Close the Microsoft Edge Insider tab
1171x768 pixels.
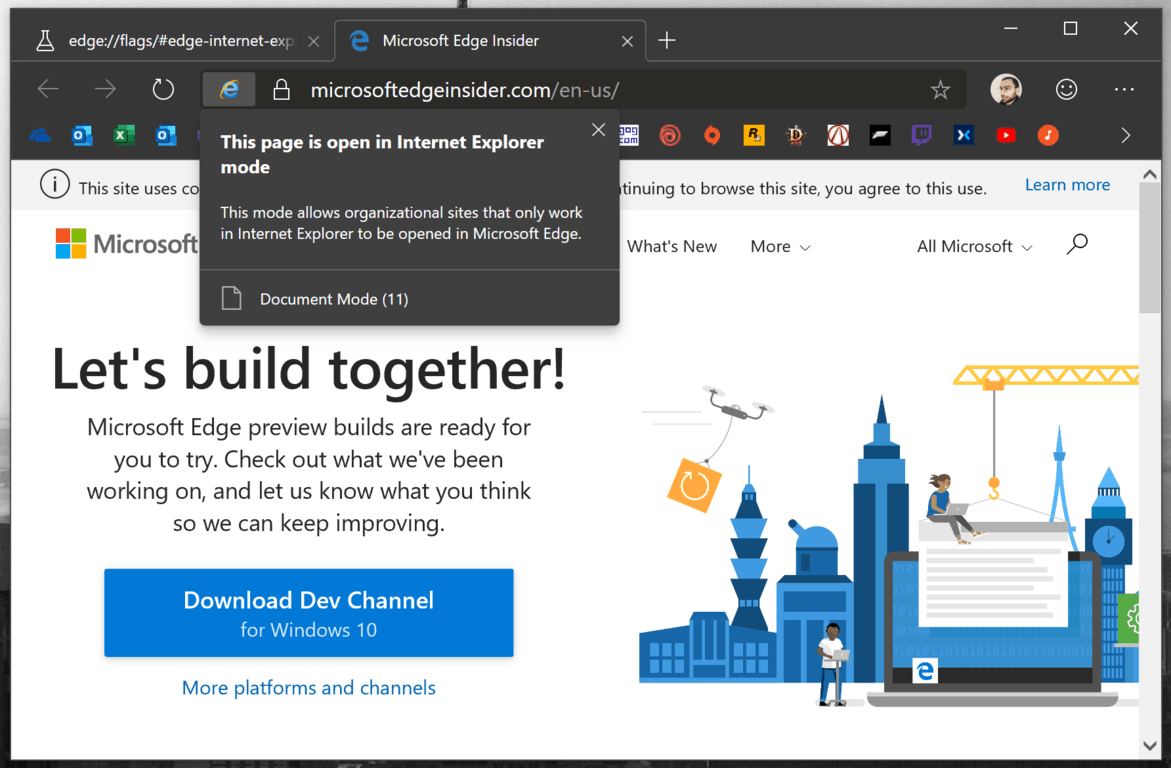[627, 41]
